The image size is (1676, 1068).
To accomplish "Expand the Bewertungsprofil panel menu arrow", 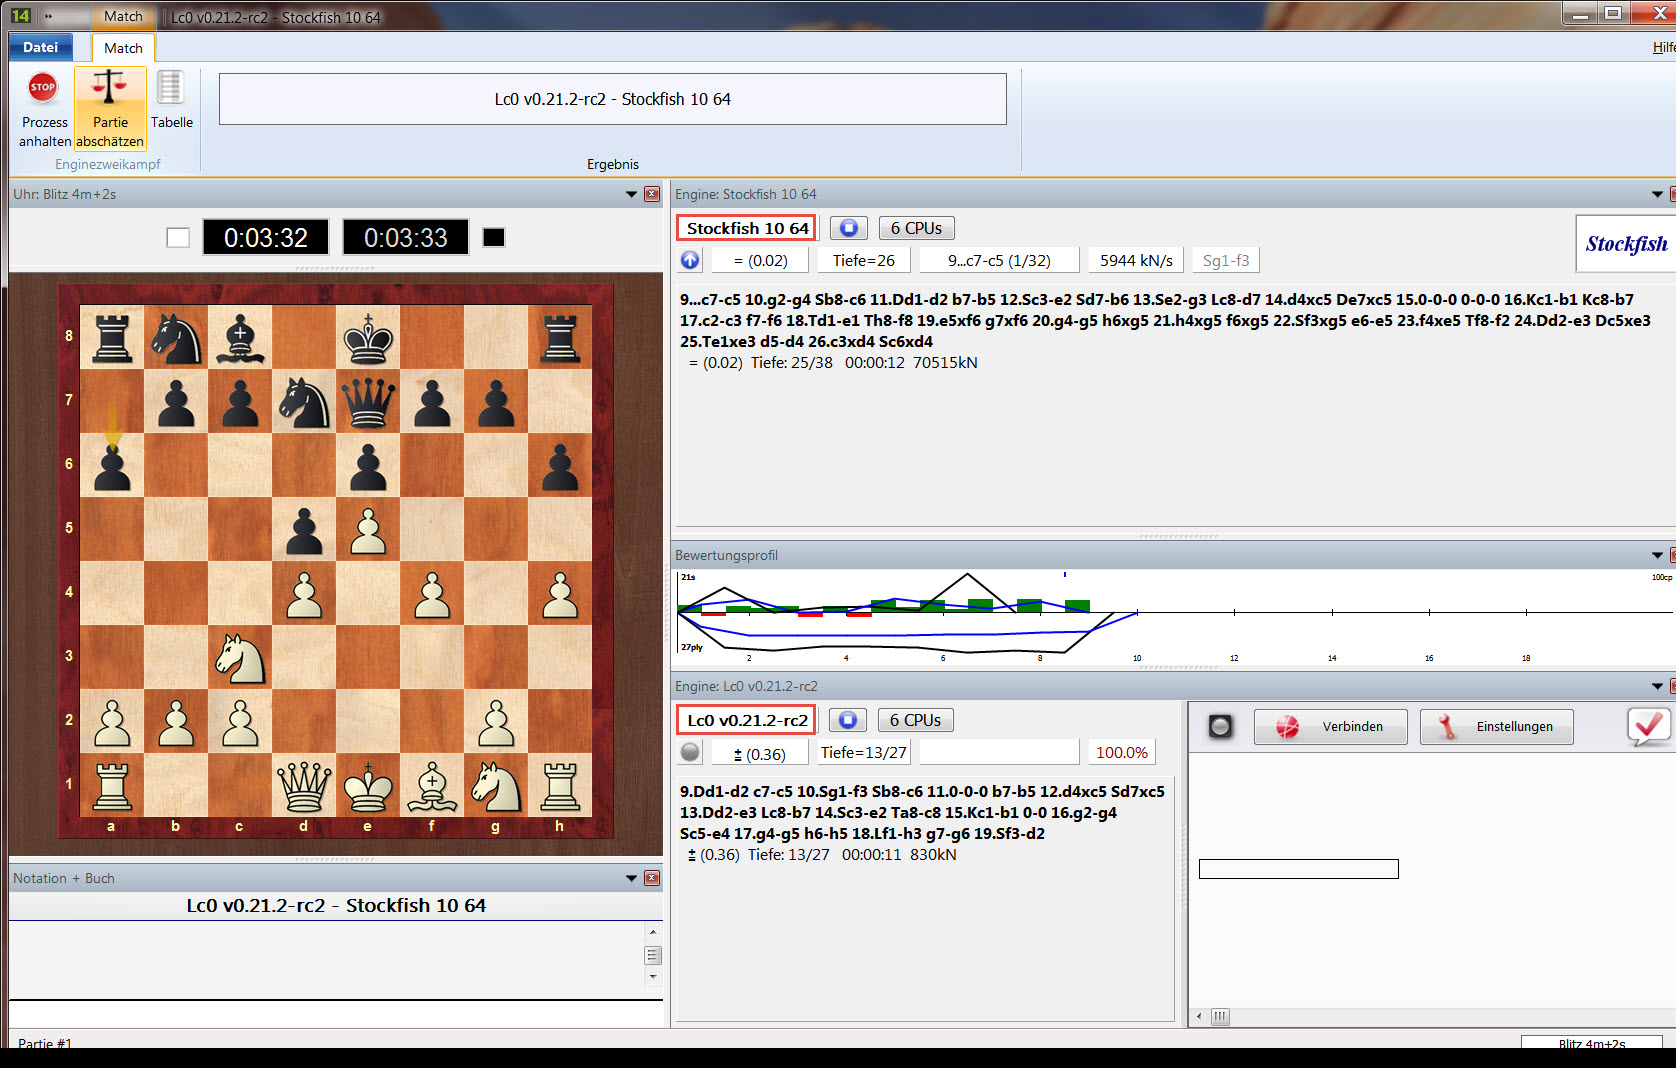I will (x=1657, y=556).
